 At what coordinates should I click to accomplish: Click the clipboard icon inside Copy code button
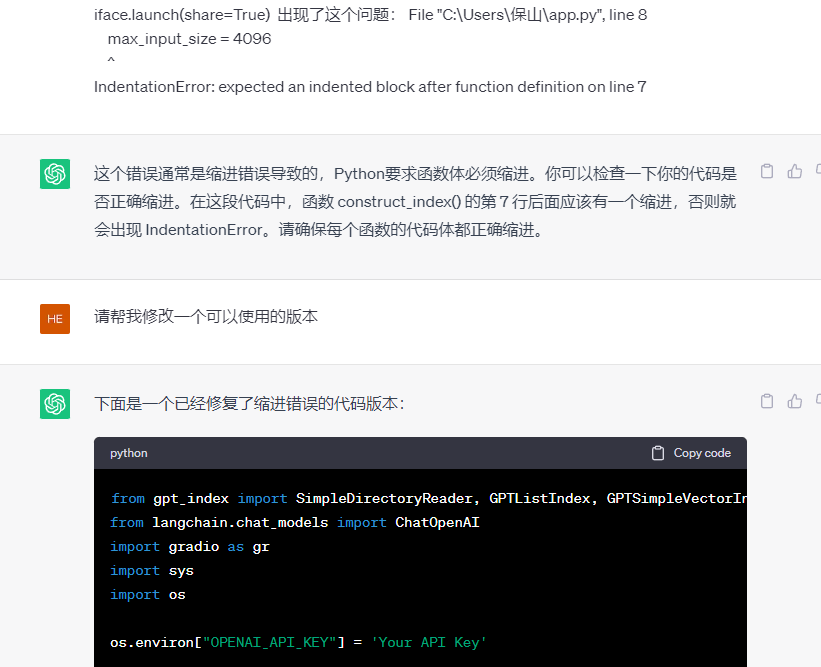pyautogui.click(x=658, y=453)
